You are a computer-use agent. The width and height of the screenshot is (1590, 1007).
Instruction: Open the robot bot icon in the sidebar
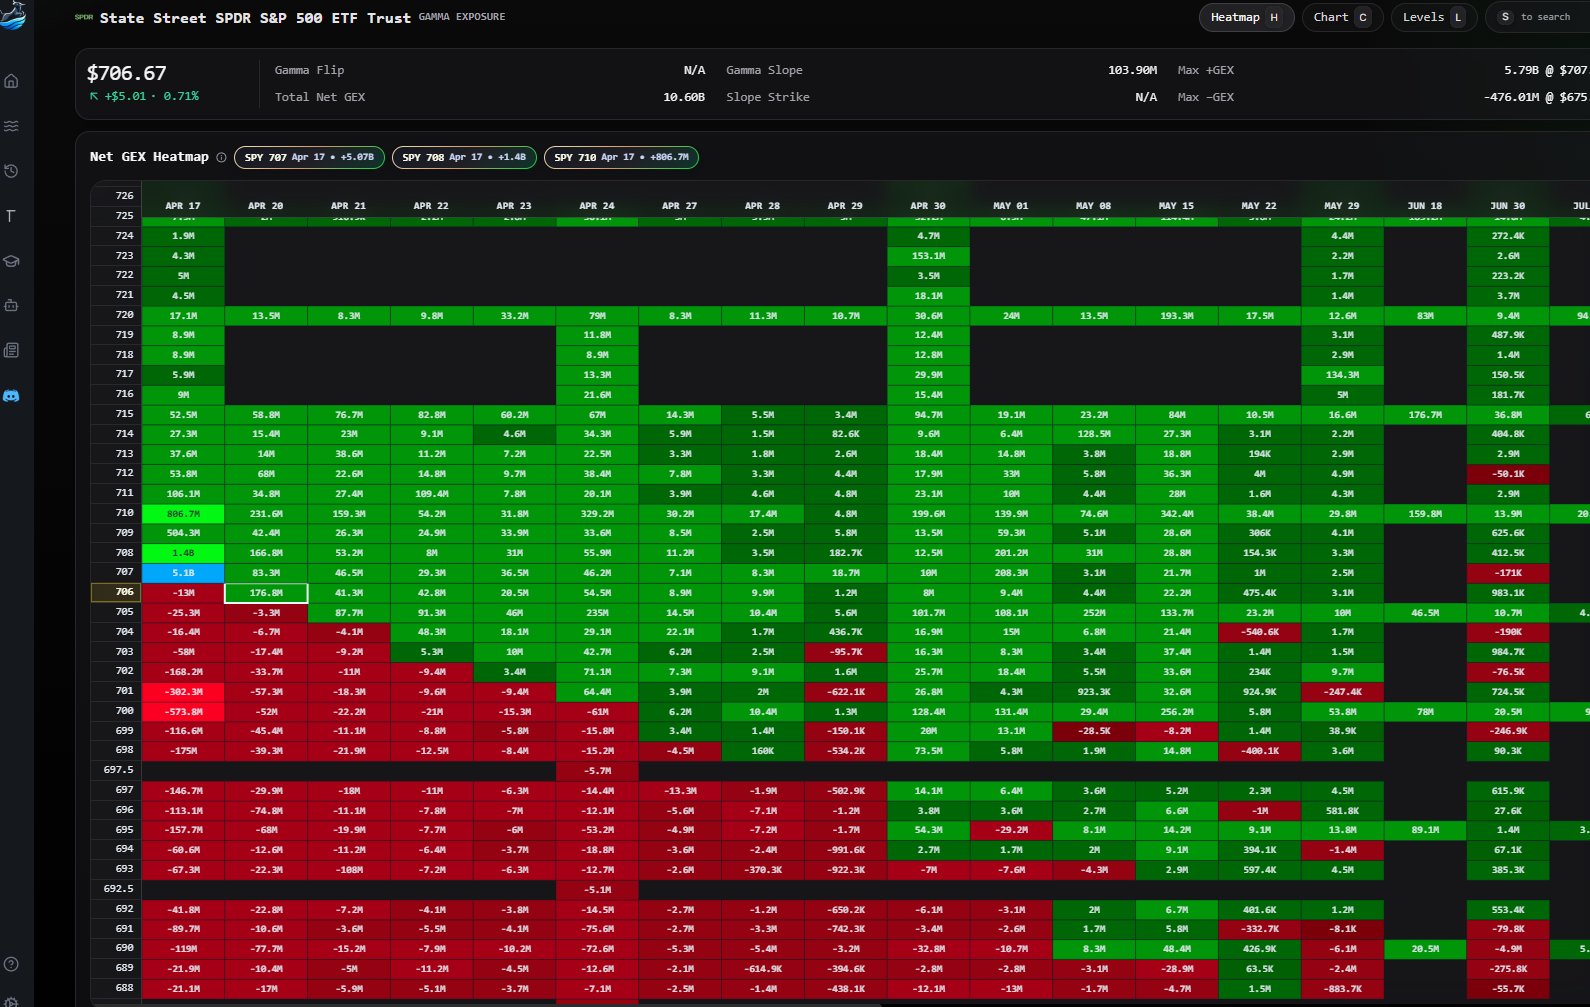tap(11, 305)
